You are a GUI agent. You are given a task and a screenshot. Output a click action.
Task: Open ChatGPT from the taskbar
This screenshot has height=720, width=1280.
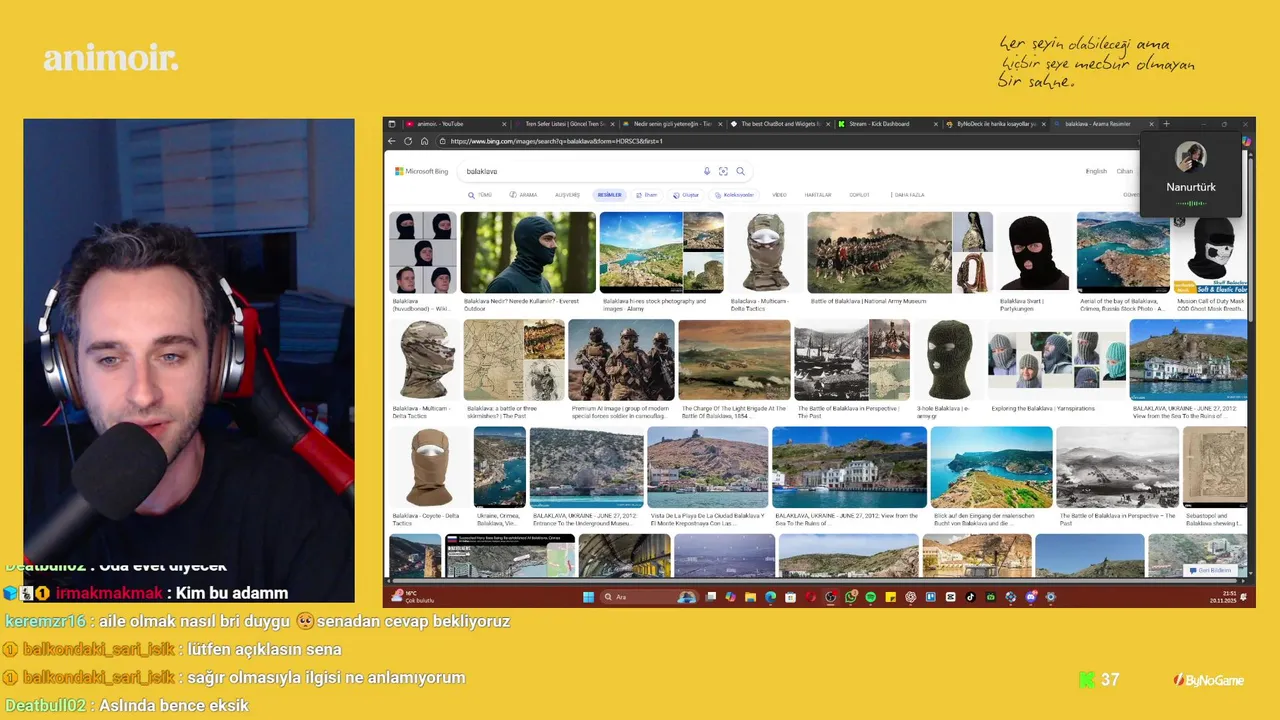(x=911, y=597)
